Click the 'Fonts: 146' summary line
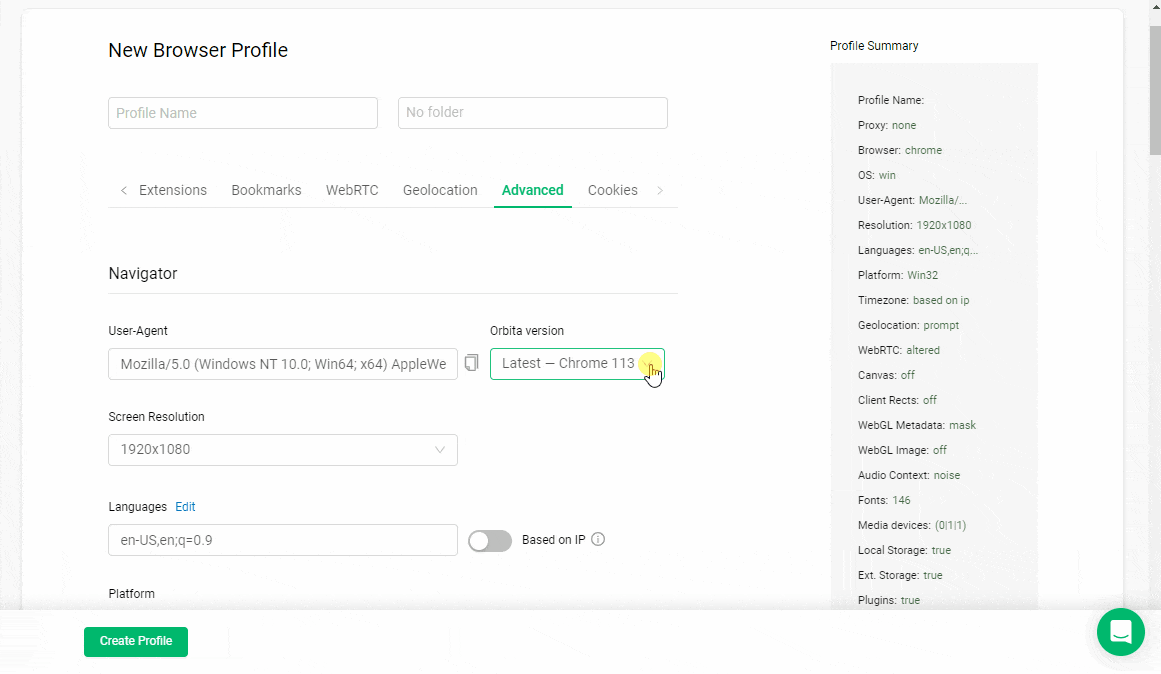Image resolution: width=1161 pixels, height=674 pixels. click(x=884, y=500)
